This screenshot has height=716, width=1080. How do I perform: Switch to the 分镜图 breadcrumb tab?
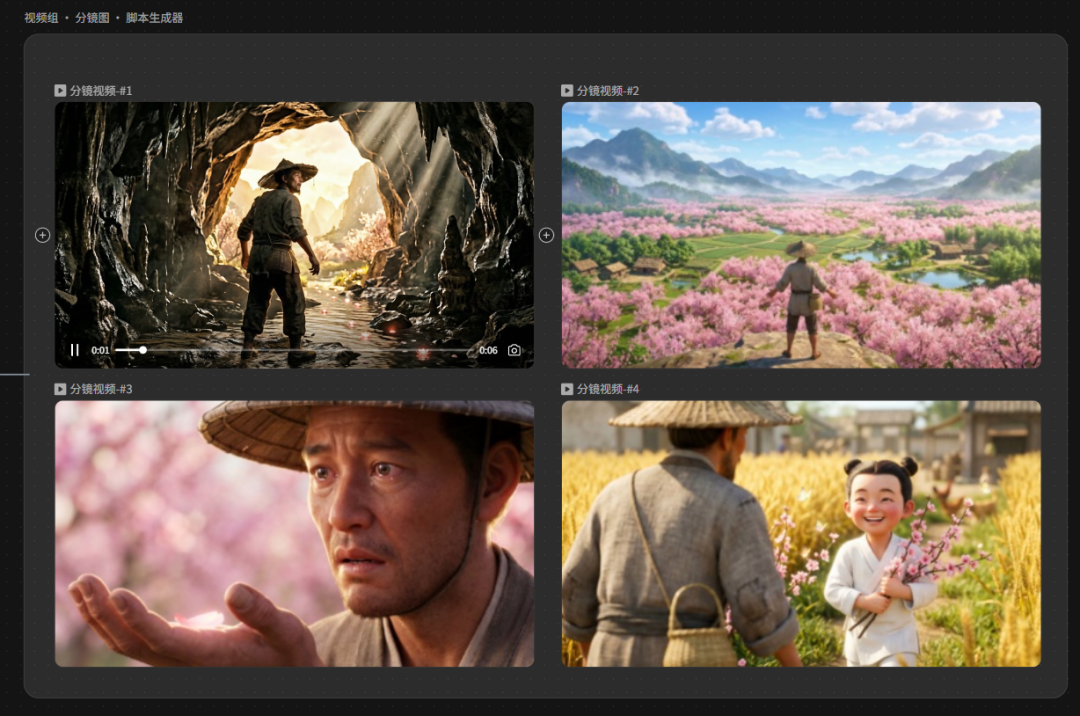[x=92, y=18]
